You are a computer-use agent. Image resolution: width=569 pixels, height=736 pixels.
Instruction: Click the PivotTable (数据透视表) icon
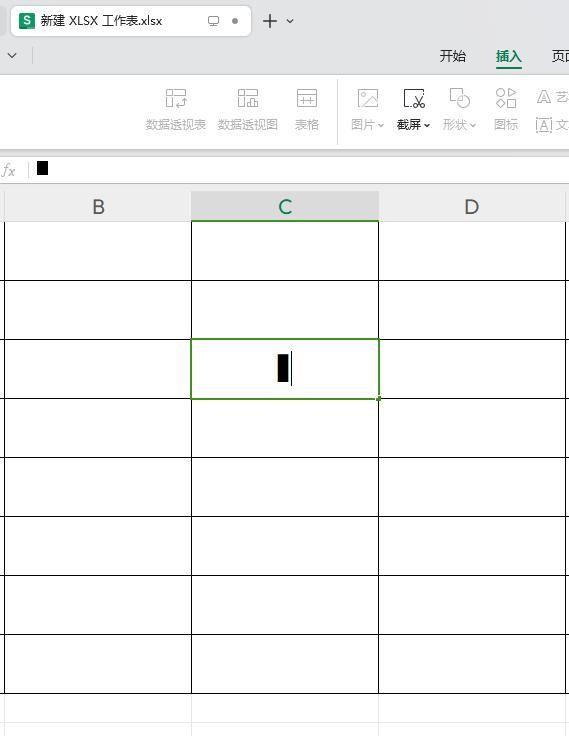tap(176, 99)
